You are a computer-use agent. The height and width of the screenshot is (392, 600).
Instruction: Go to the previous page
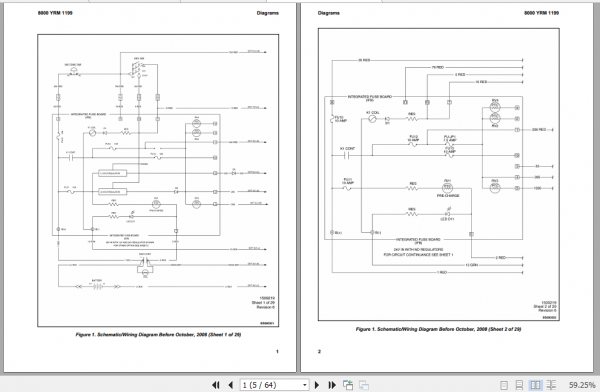click(x=230, y=385)
